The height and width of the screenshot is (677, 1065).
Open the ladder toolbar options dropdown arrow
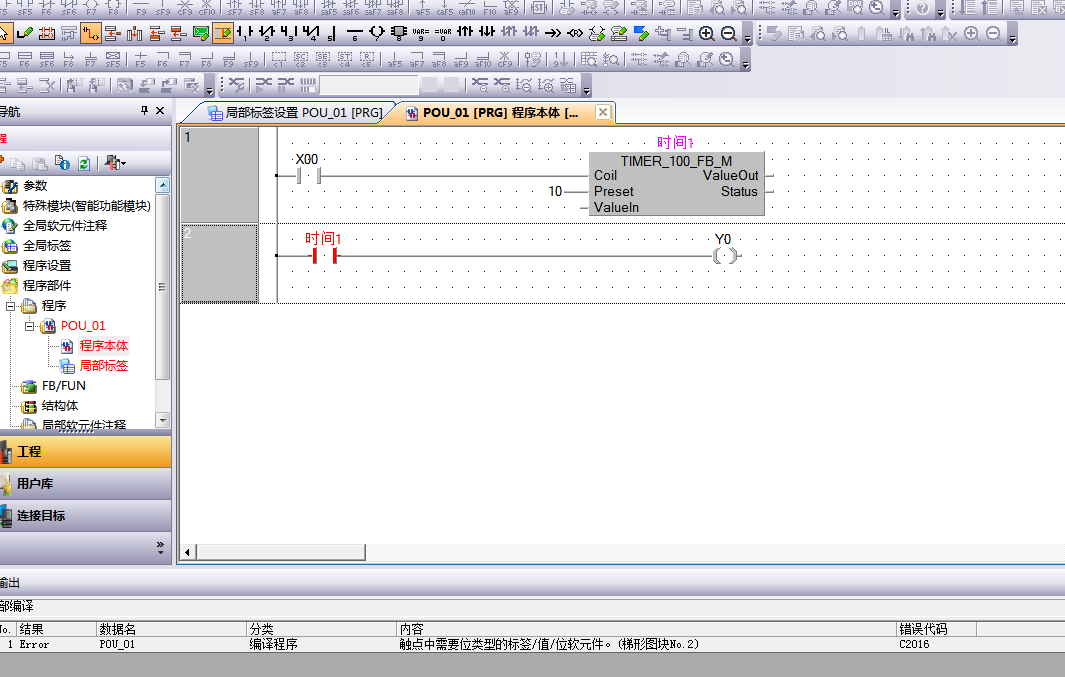[747, 38]
